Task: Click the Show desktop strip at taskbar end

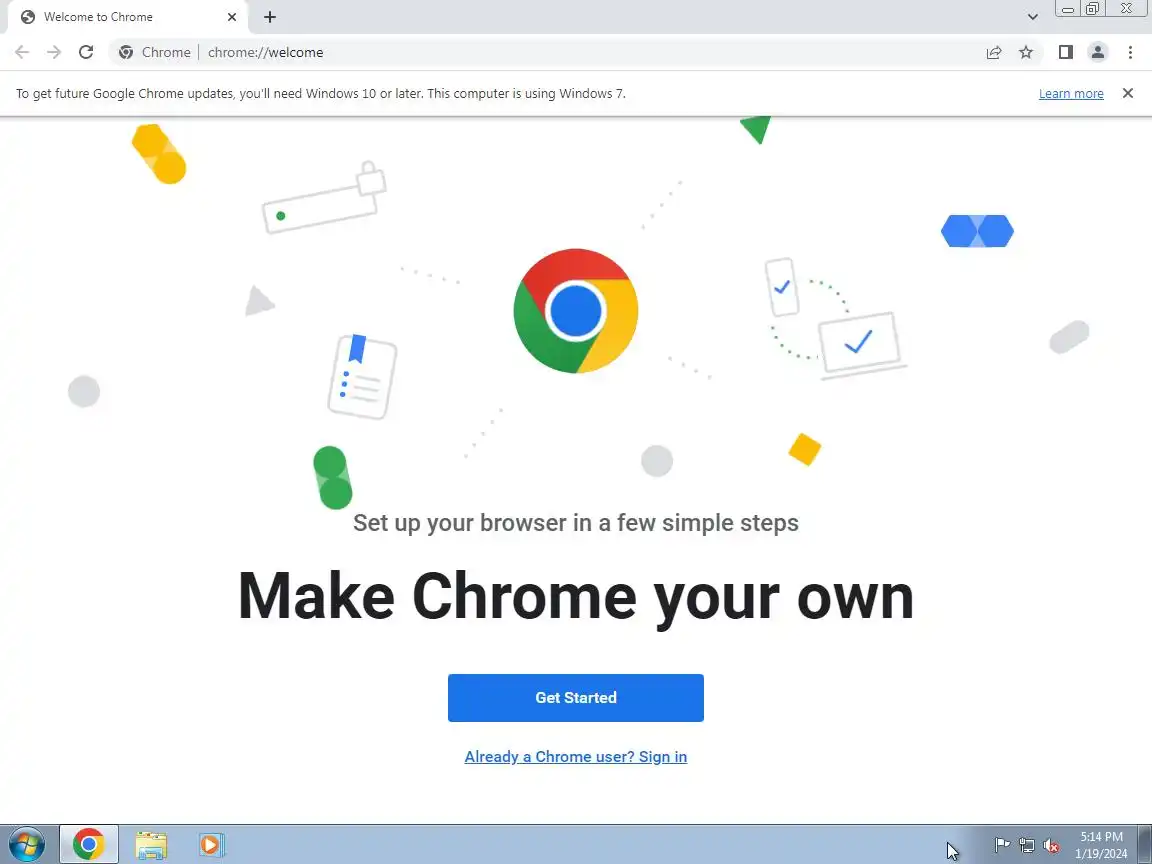Action: [1145, 845]
